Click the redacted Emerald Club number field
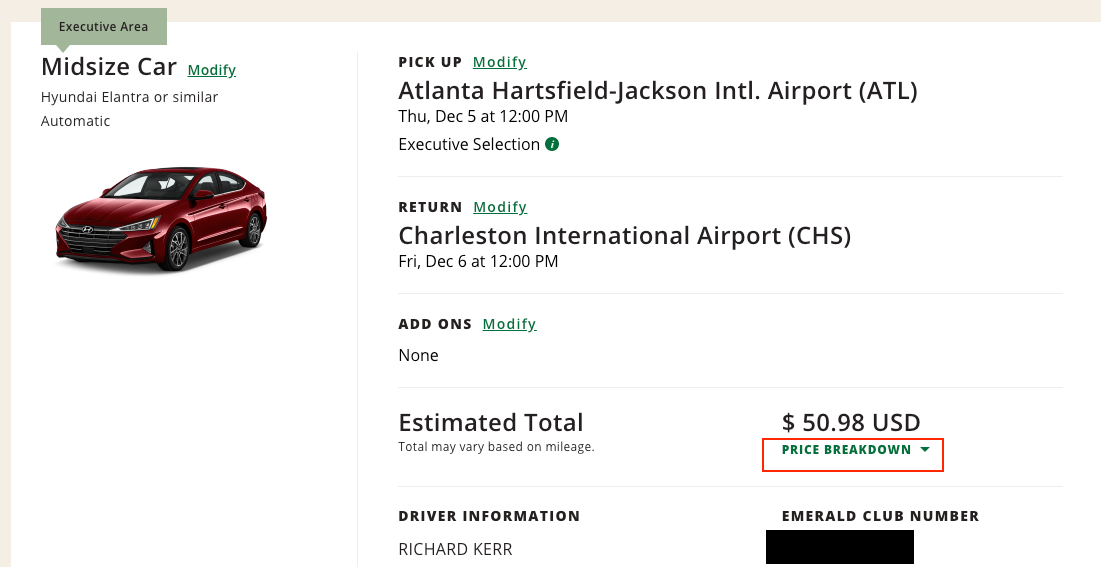Screen dimensions: 1101x567 tap(839, 547)
